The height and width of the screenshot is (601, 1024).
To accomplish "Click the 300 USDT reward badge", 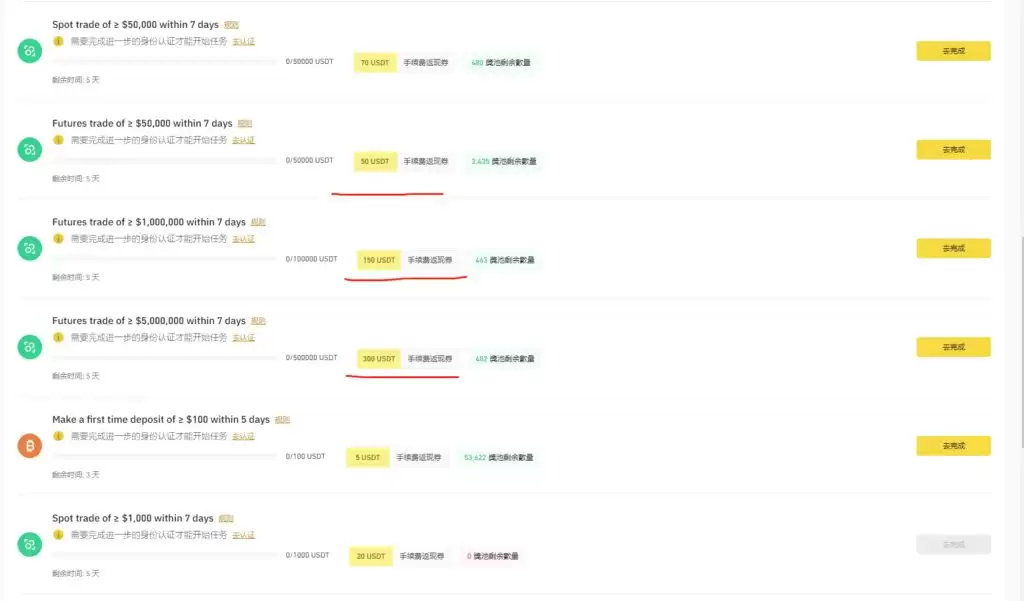I will [x=378, y=359].
